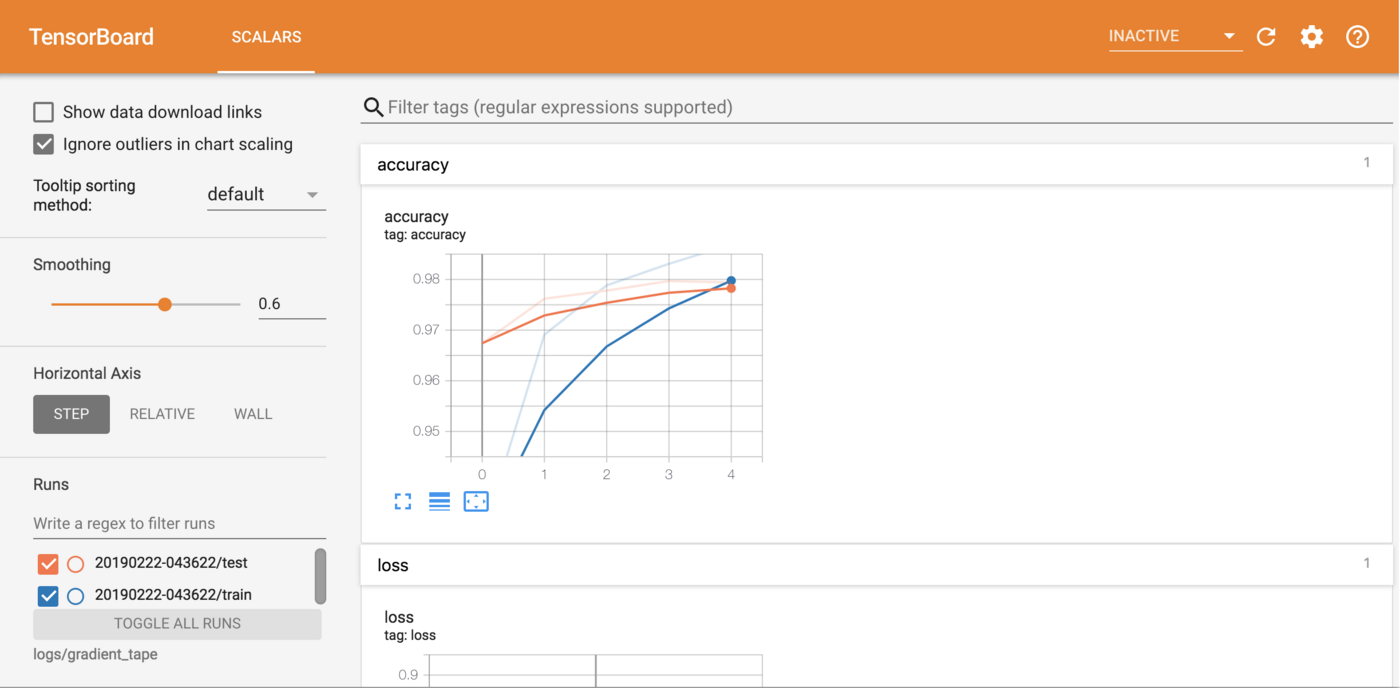Select STEP as horizontal axis

[71, 413]
